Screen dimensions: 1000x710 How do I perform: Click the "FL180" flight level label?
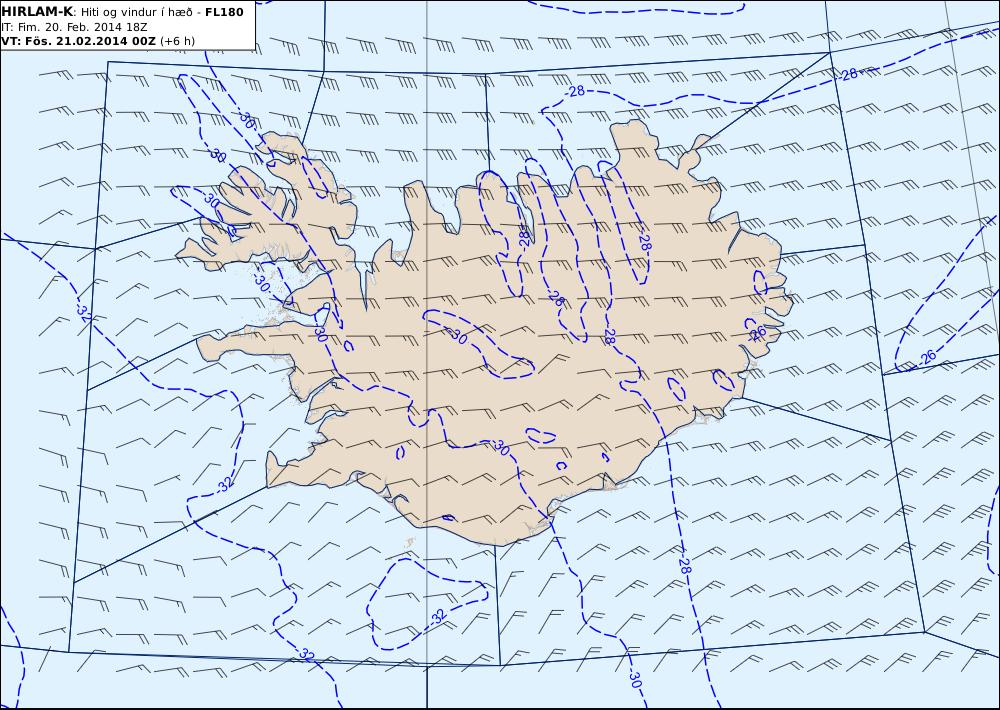[224, 12]
